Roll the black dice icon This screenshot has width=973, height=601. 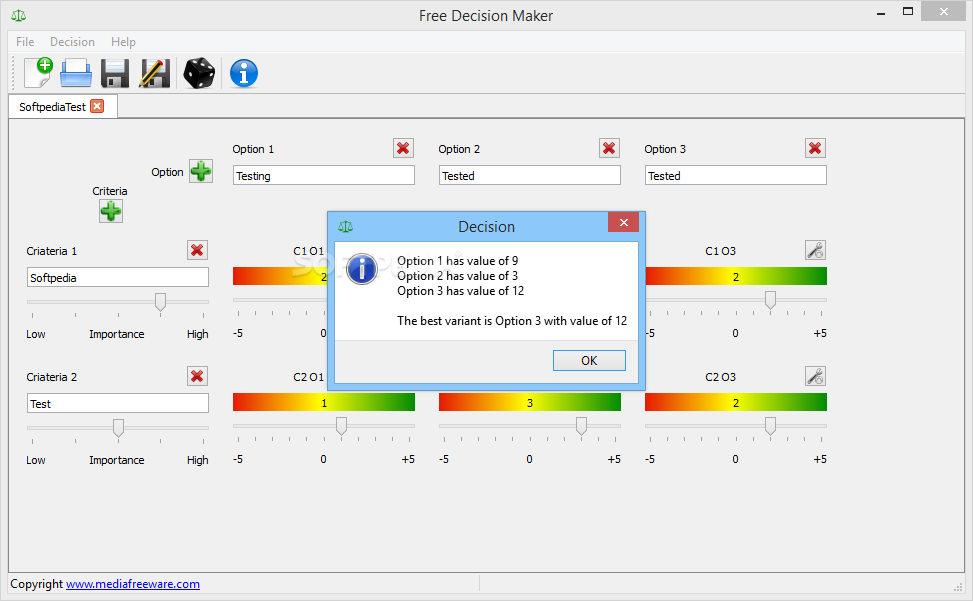click(x=199, y=73)
